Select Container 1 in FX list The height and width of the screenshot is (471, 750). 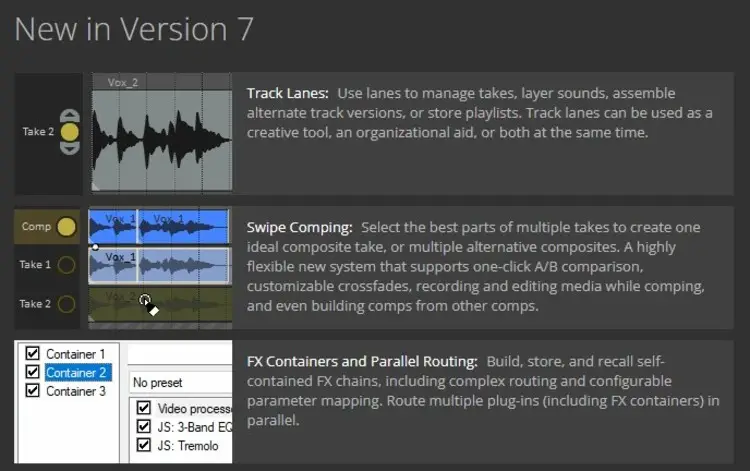[x=76, y=354]
